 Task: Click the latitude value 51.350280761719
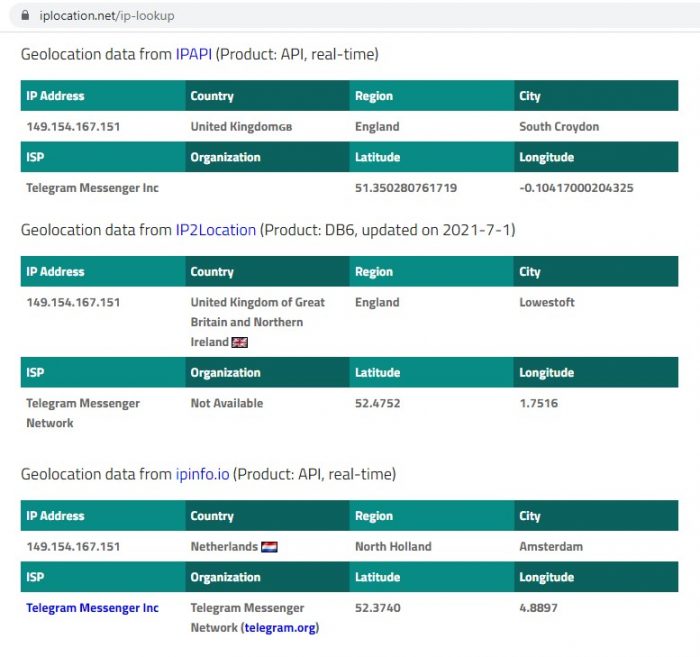(405, 187)
